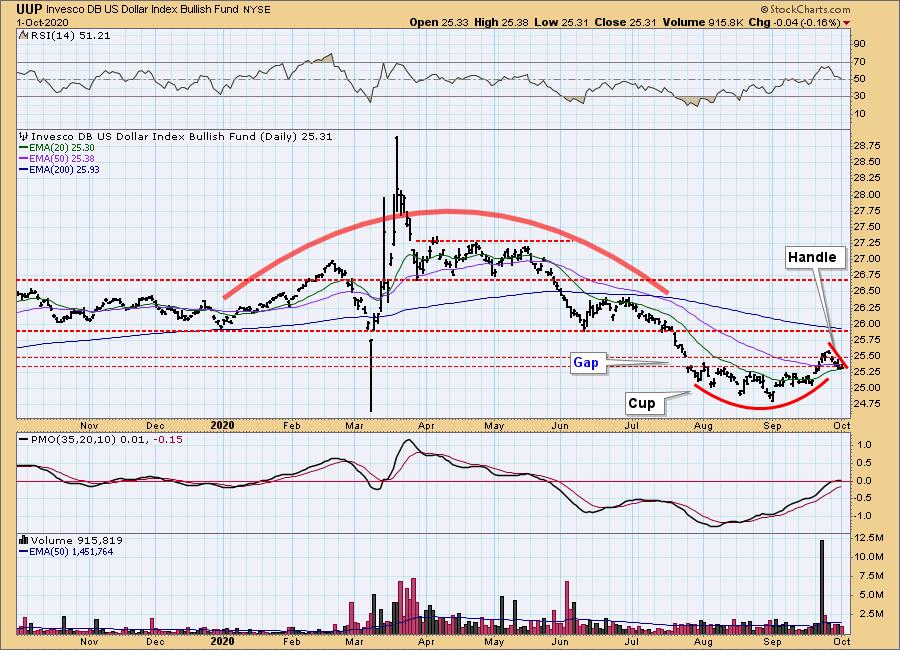Click the purple EMA(50) price legend line
Screen dimensions: 900x650
pos(24,158)
